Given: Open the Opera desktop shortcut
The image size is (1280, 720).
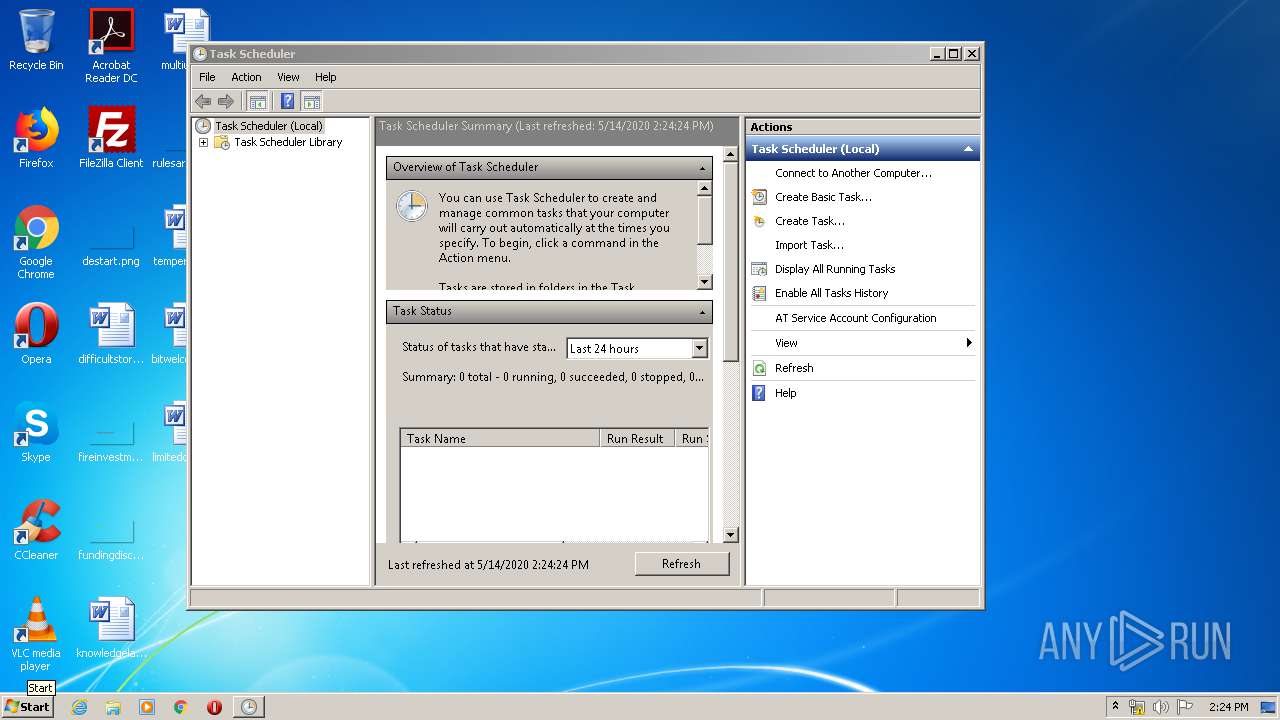Looking at the screenshot, I should 36,334.
